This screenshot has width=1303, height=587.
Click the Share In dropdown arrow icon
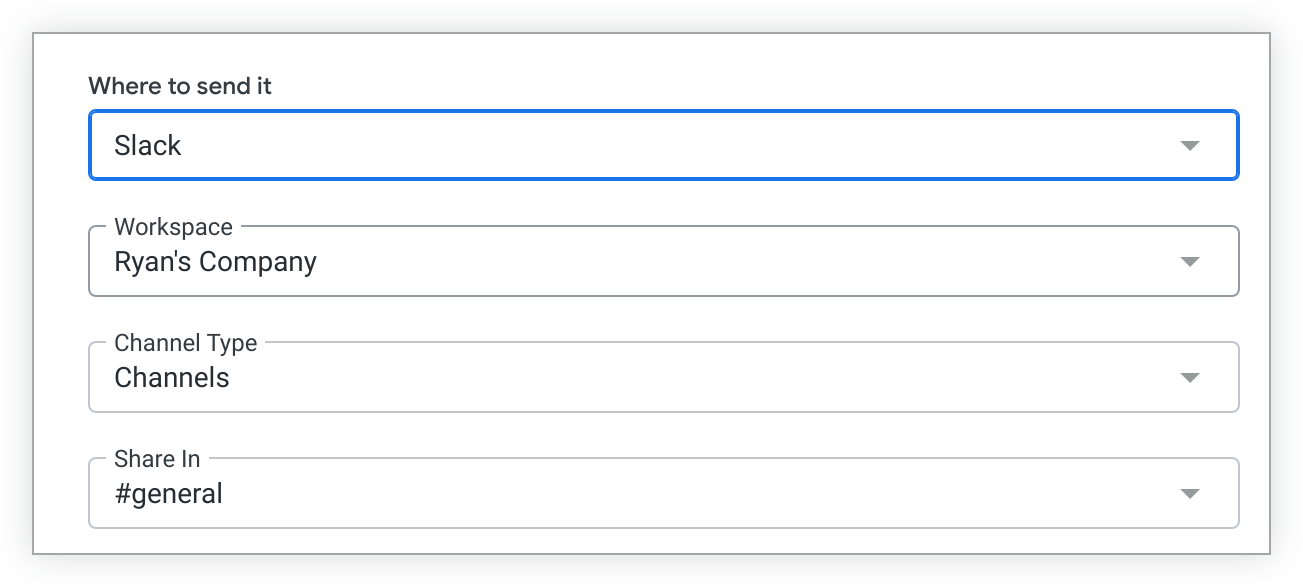1189,494
